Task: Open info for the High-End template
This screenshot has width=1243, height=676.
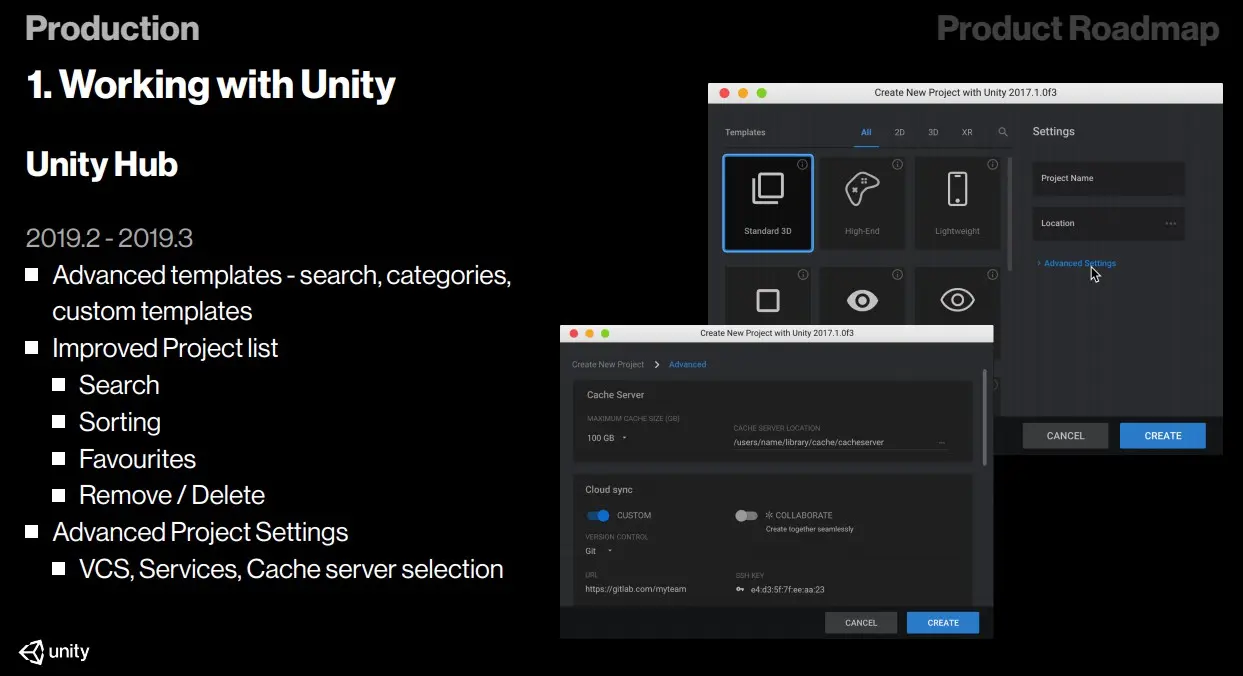Action: 897,165
